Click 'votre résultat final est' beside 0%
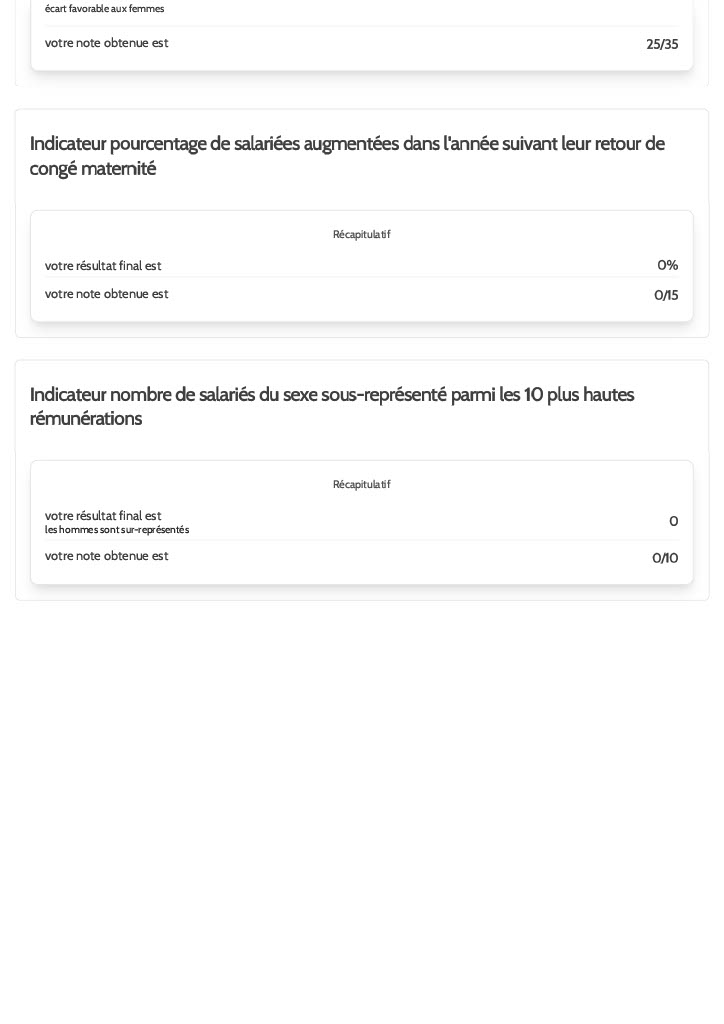 point(103,266)
